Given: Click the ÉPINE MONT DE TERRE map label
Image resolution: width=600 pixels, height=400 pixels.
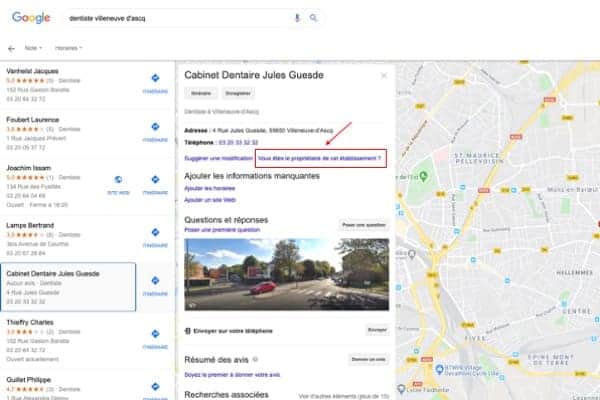Looking at the screenshot, I should click(x=550, y=359).
